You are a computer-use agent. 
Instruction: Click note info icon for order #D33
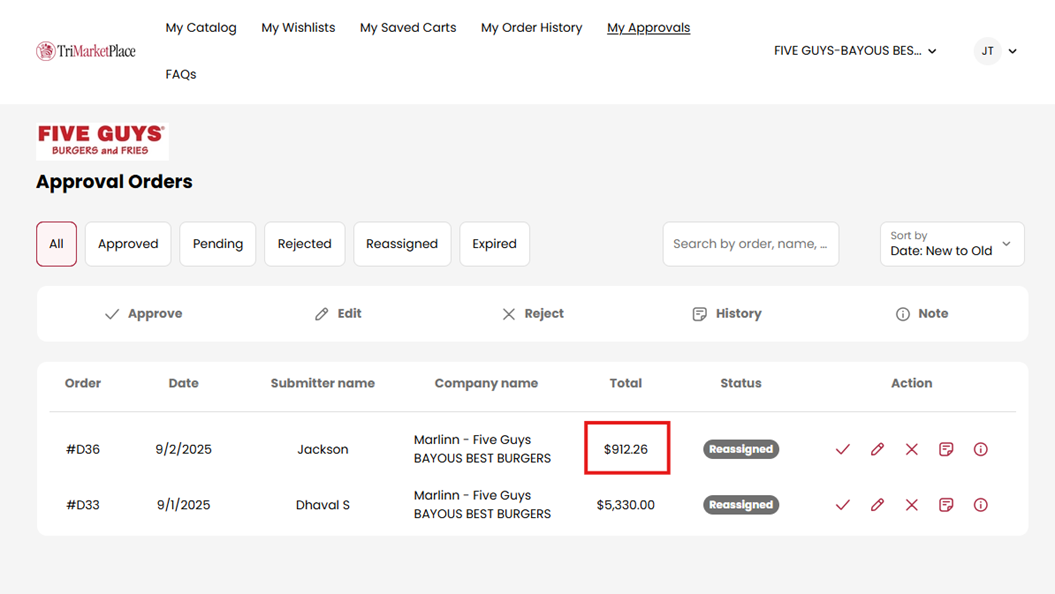point(980,505)
